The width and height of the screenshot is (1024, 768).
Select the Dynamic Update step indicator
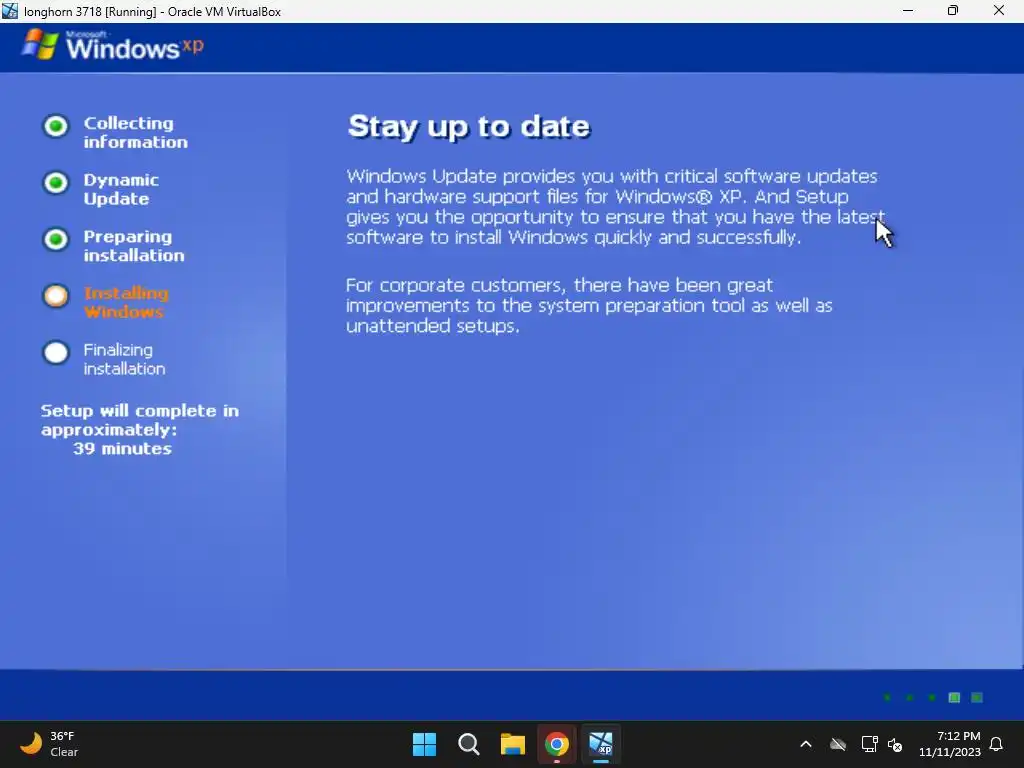coord(56,183)
